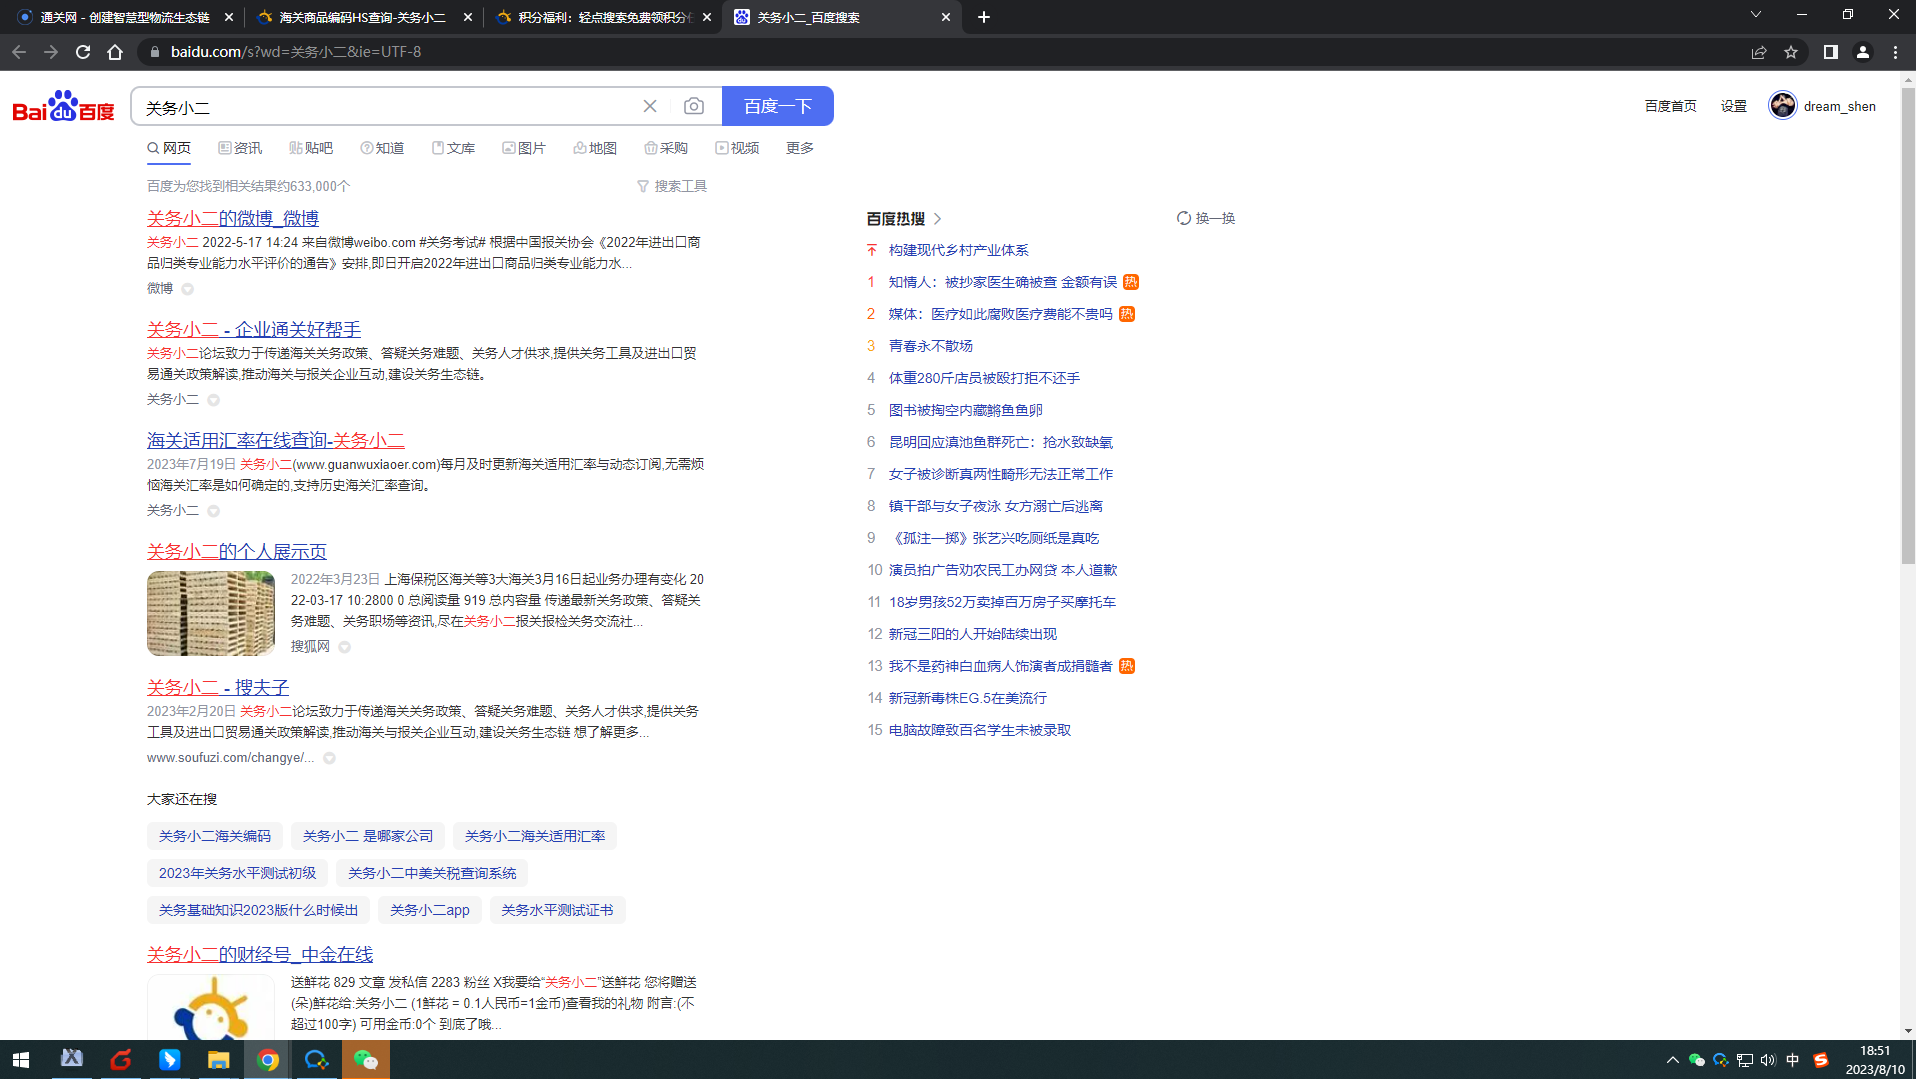The width and height of the screenshot is (1916, 1079).
Task: Click the 百度一下 search button
Action: (778, 106)
